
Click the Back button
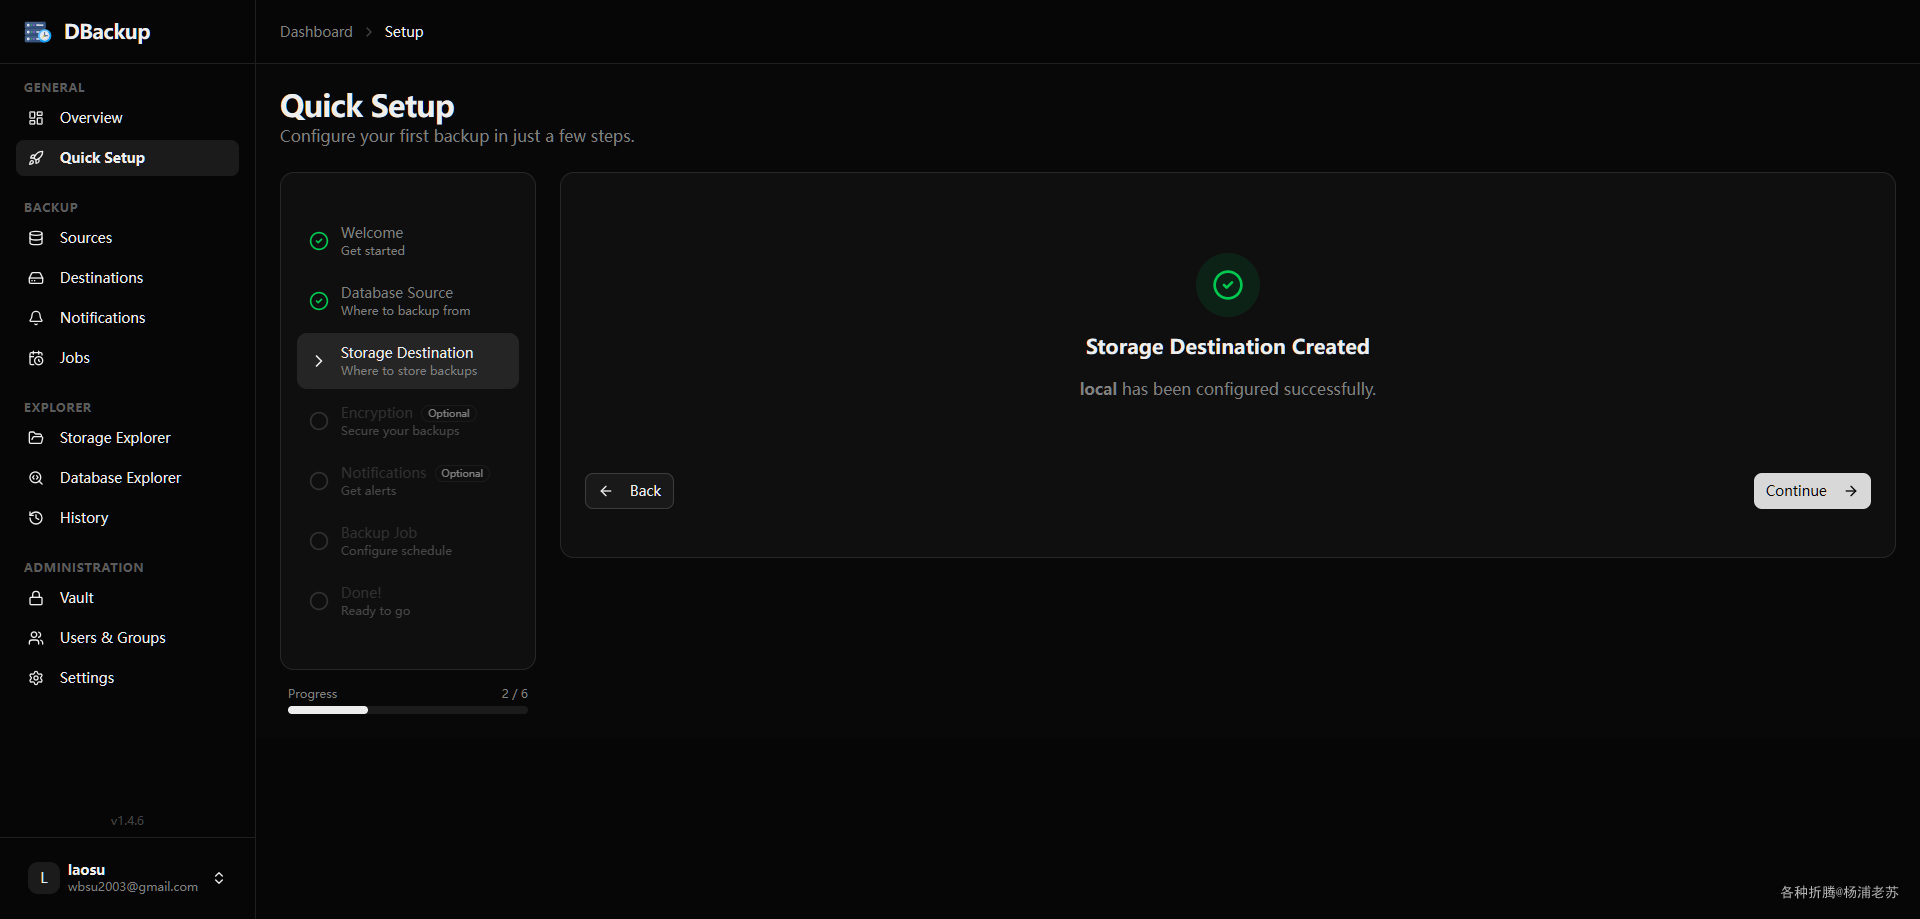[x=629, y=491]
